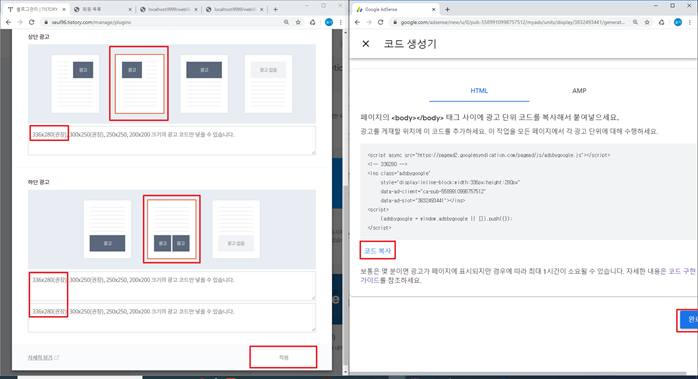Close the 블로그관리 TISTORY tab
Viewport: 698px width, 379px height.
(64, 9)
